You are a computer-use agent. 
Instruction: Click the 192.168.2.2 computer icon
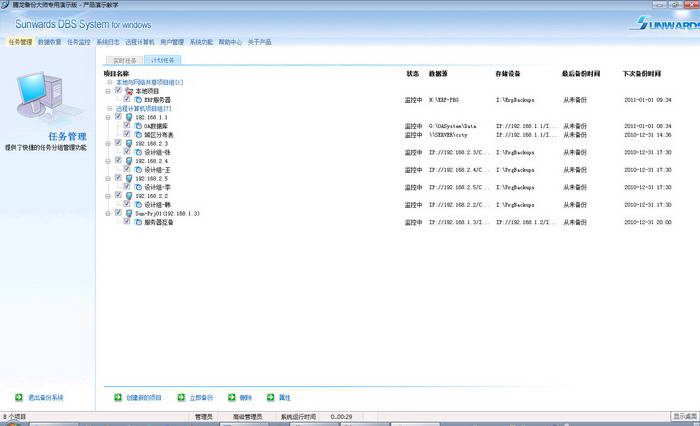tap(129, 196)
